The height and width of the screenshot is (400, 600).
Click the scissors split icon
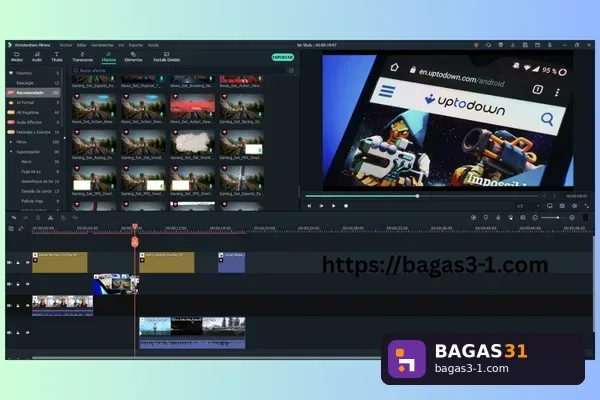tap(50, 218)
